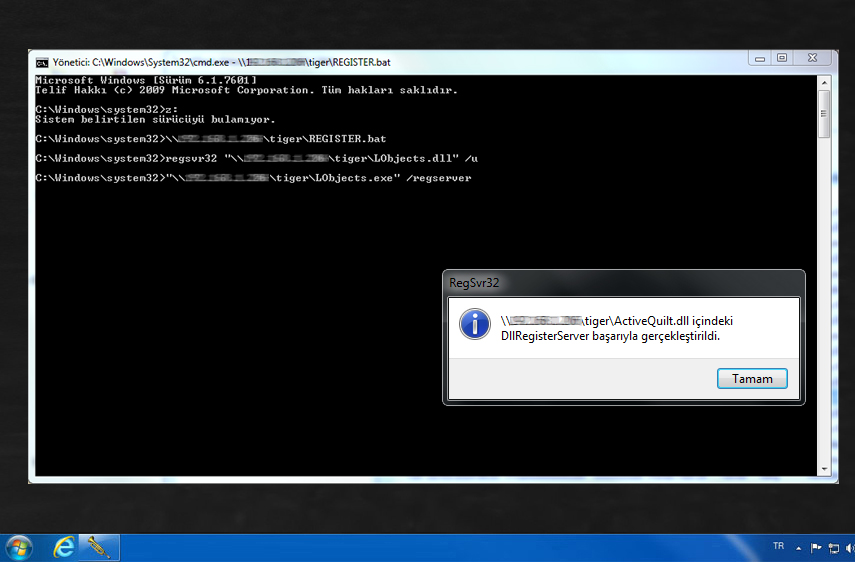This screenshot has width=855, height=562.
Task: Click the Tamam button in RegSvr32 dialog
Action: coord(752,379)
